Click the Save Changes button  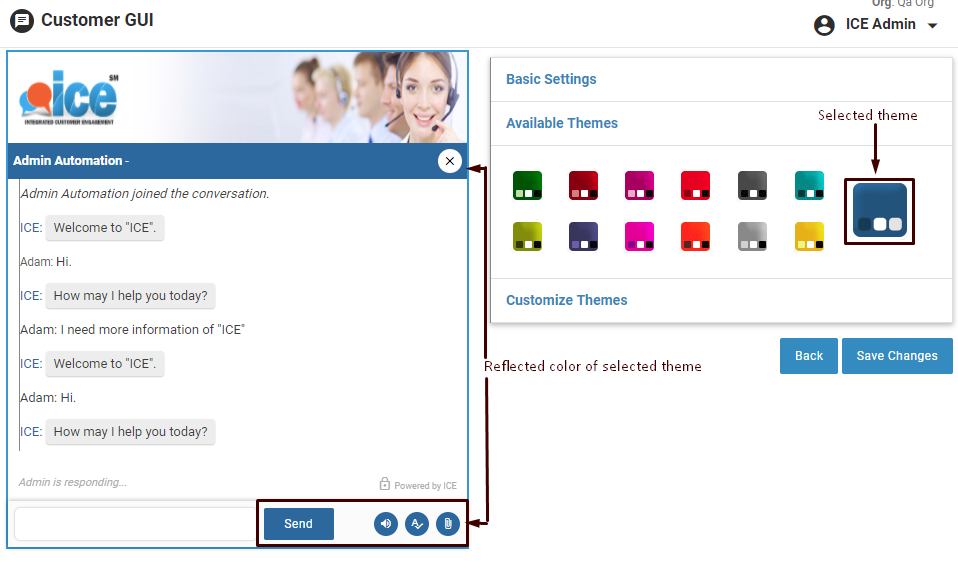(x=897, y=356)
